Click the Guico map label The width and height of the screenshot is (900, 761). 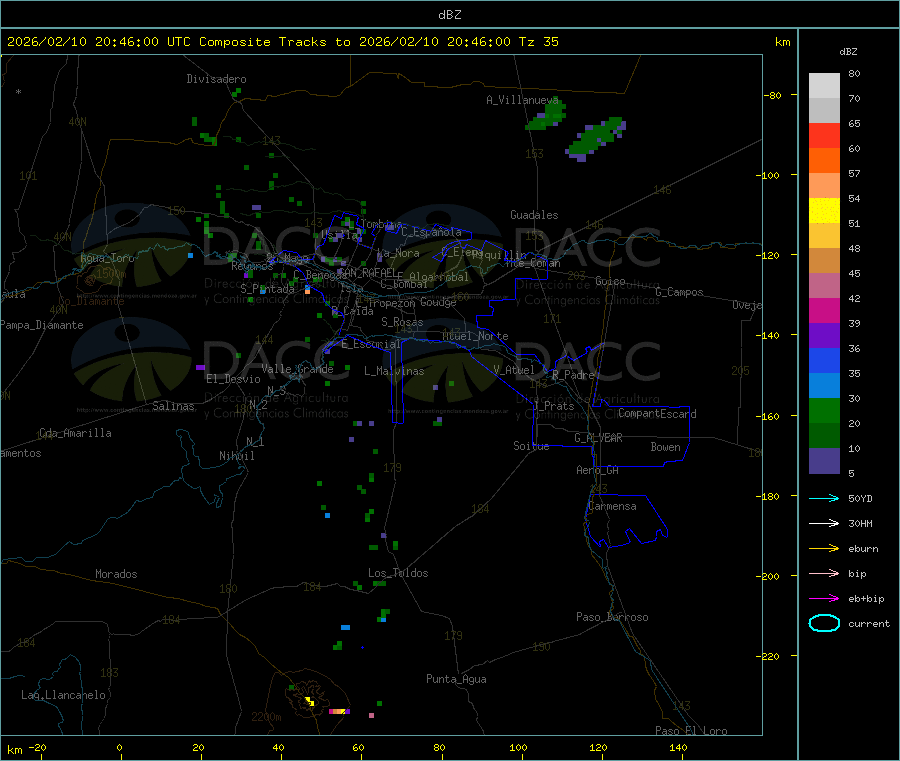click(x=610, y=281)
